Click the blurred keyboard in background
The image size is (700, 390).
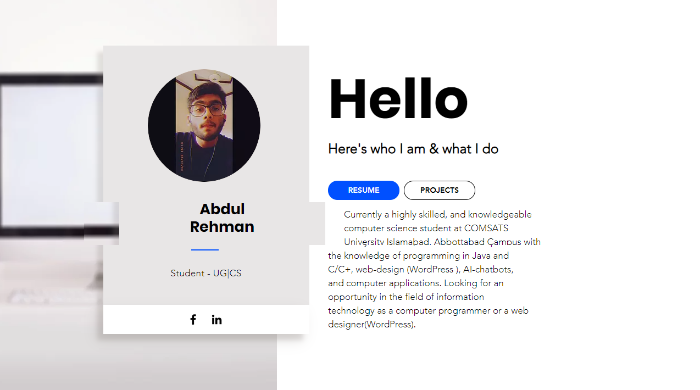[51, 295]
